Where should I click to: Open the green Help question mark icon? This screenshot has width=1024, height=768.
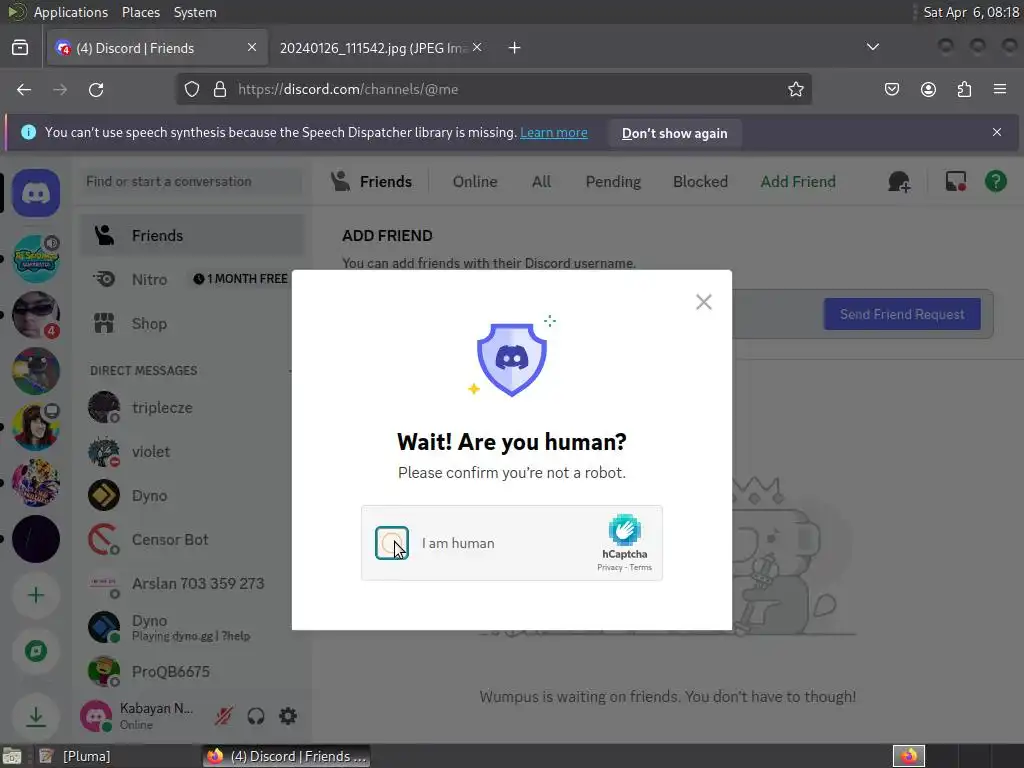pyautogui.click(x=996, y=182)
